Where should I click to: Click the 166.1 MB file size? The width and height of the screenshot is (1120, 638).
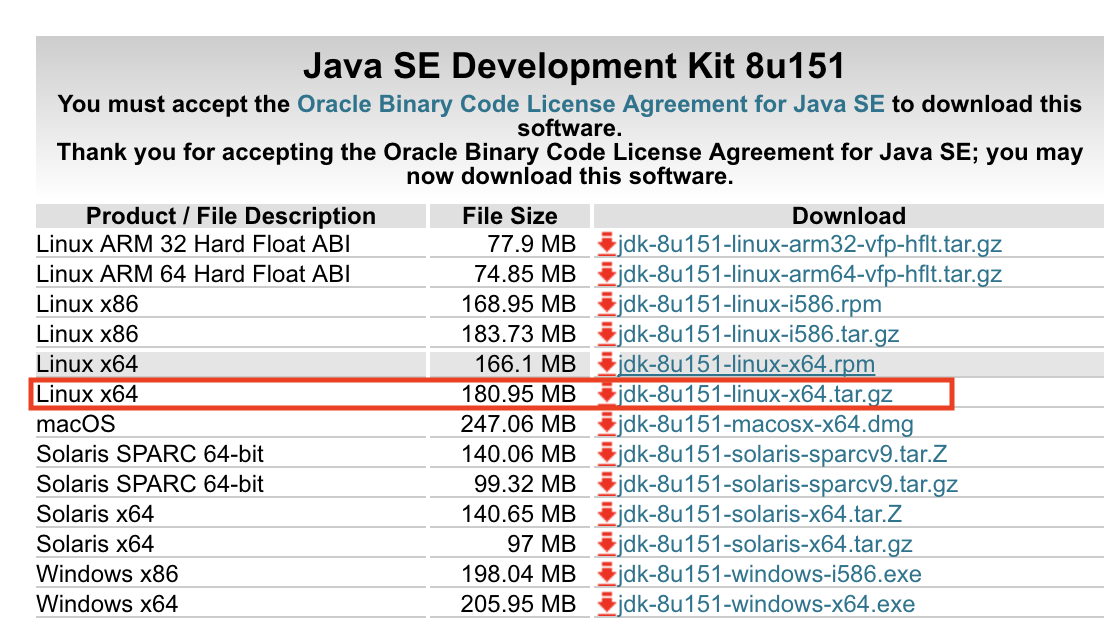(525, 364)
